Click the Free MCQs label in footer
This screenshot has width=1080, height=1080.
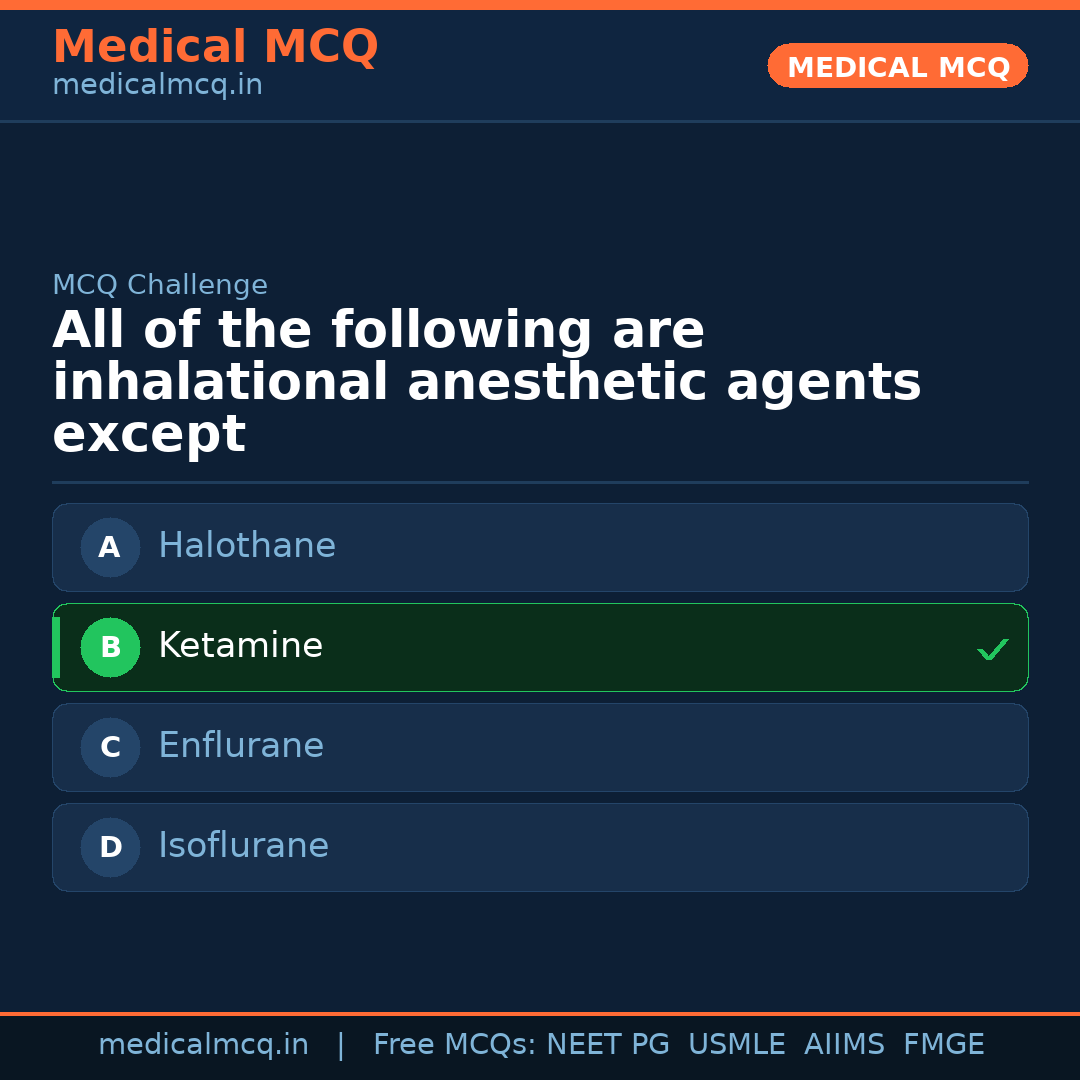[455, 1045]
